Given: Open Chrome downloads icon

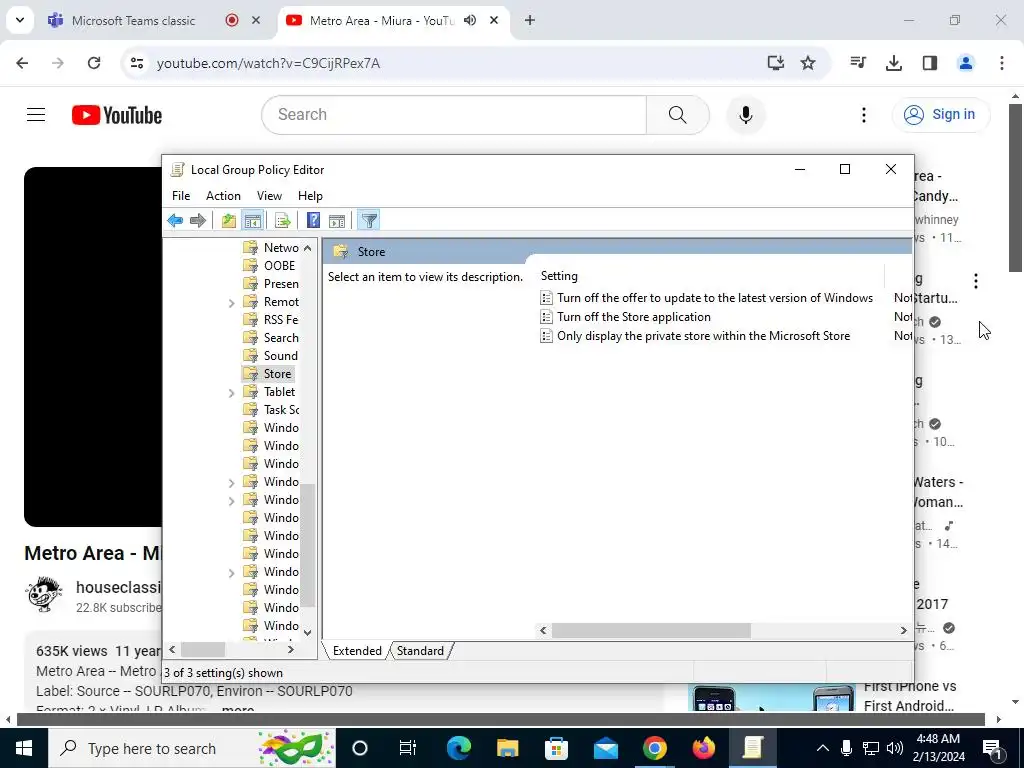Looking at the screenshot, I should [893, 63].
